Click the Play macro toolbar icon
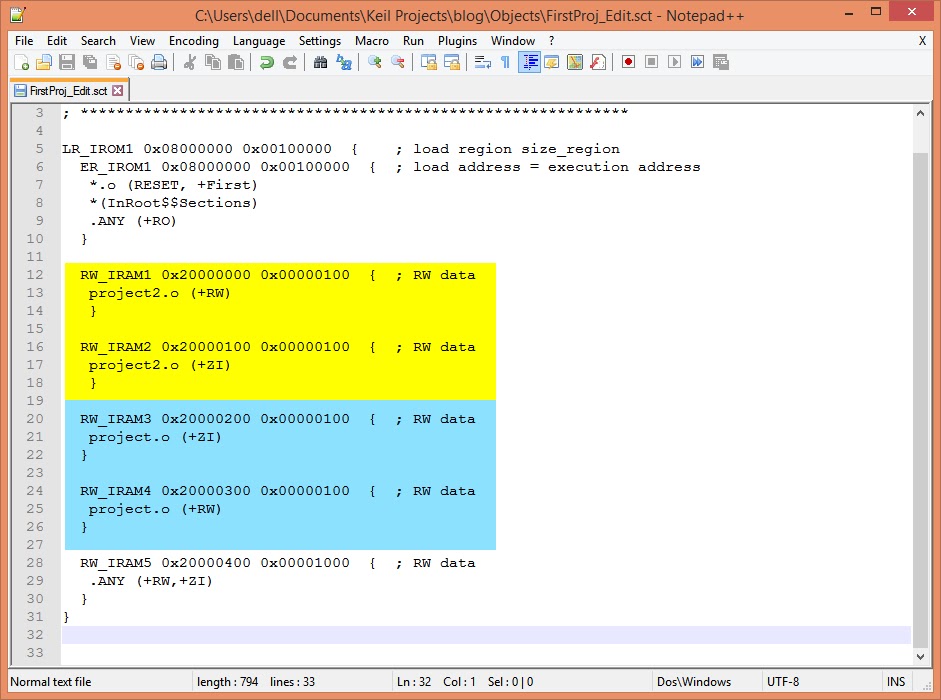This screenshot has height=700, width=941. (x=677, y=62)
